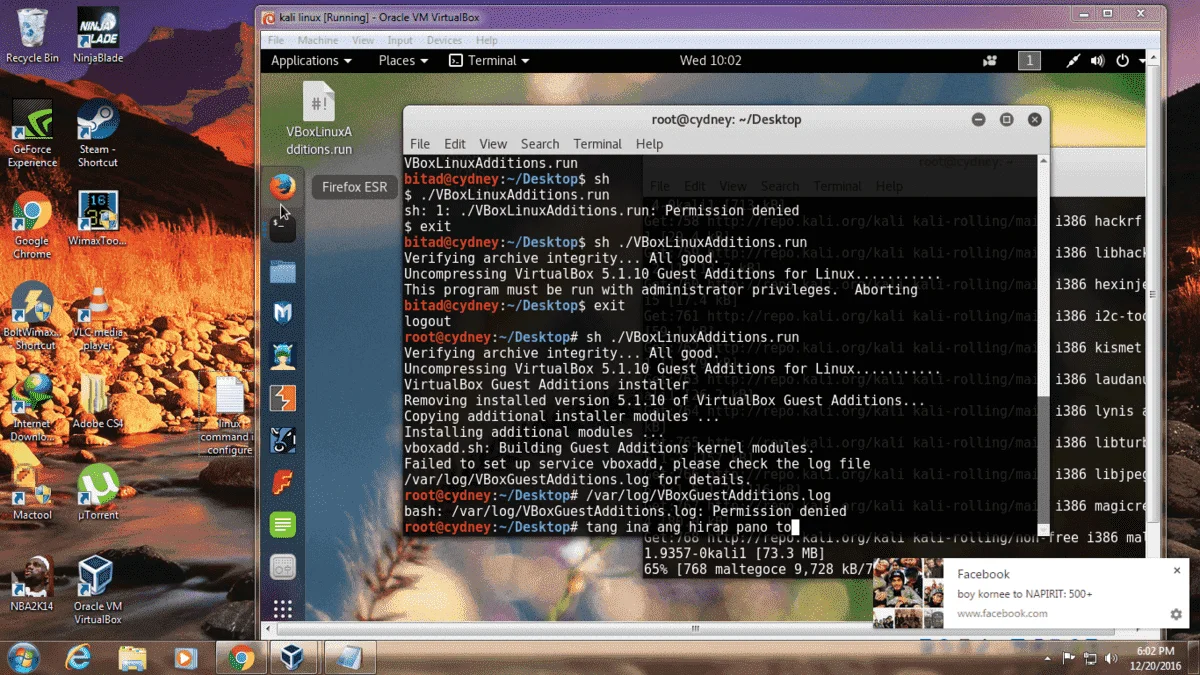The height and width of the screenshot is (675, 1200).
Task: Open Facebook notification settings gear
Action: (1176, 614)
